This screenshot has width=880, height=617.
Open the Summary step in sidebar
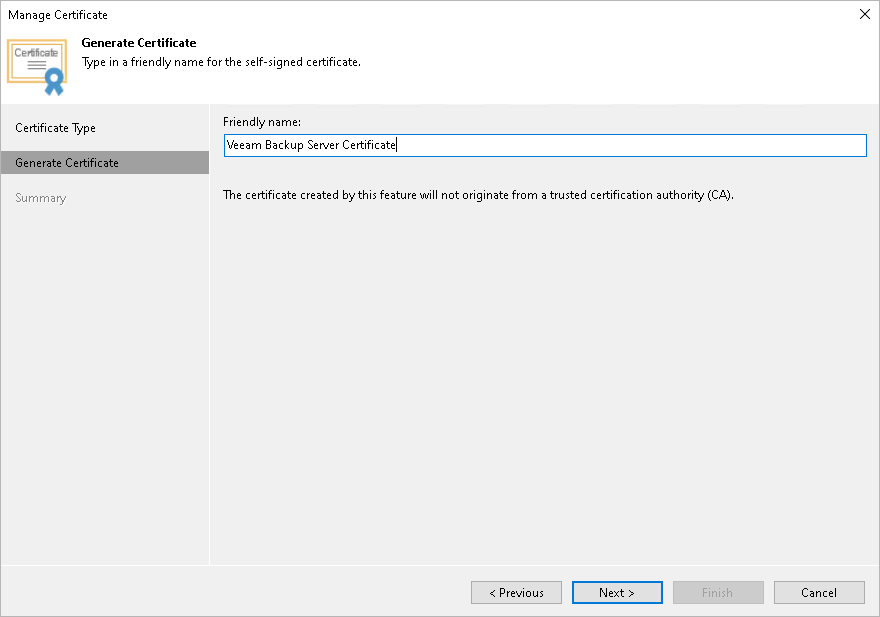pyautogui.click(x=40, y=198)
